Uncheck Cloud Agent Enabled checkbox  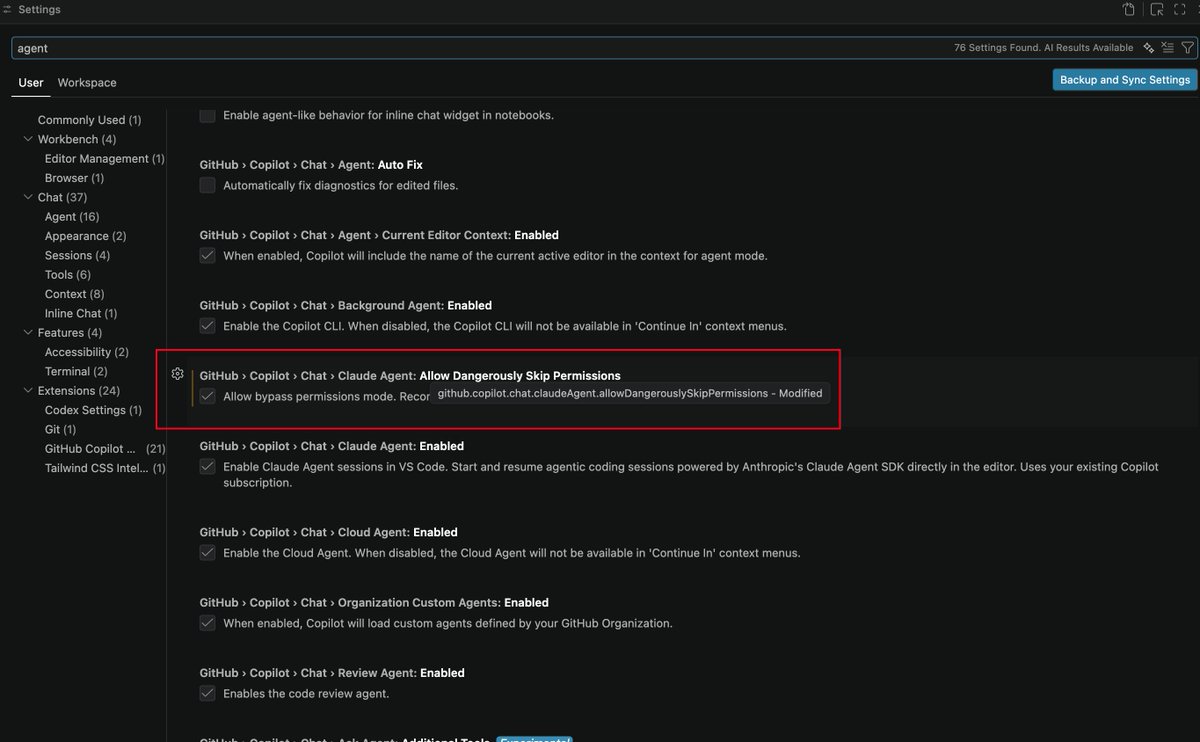pos(207,552)
